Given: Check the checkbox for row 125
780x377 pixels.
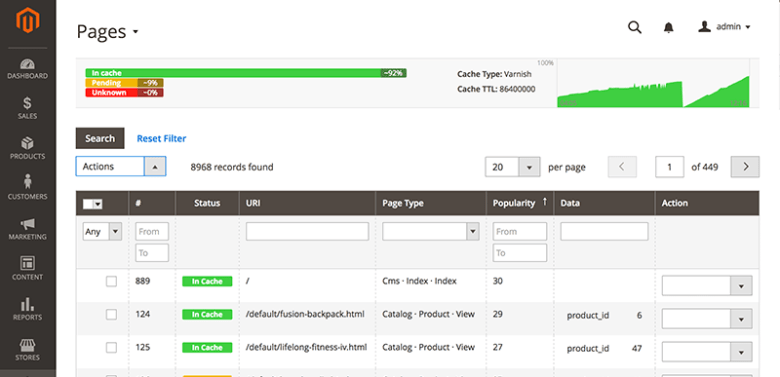Looking at the screenshot, I should [111, 347].
